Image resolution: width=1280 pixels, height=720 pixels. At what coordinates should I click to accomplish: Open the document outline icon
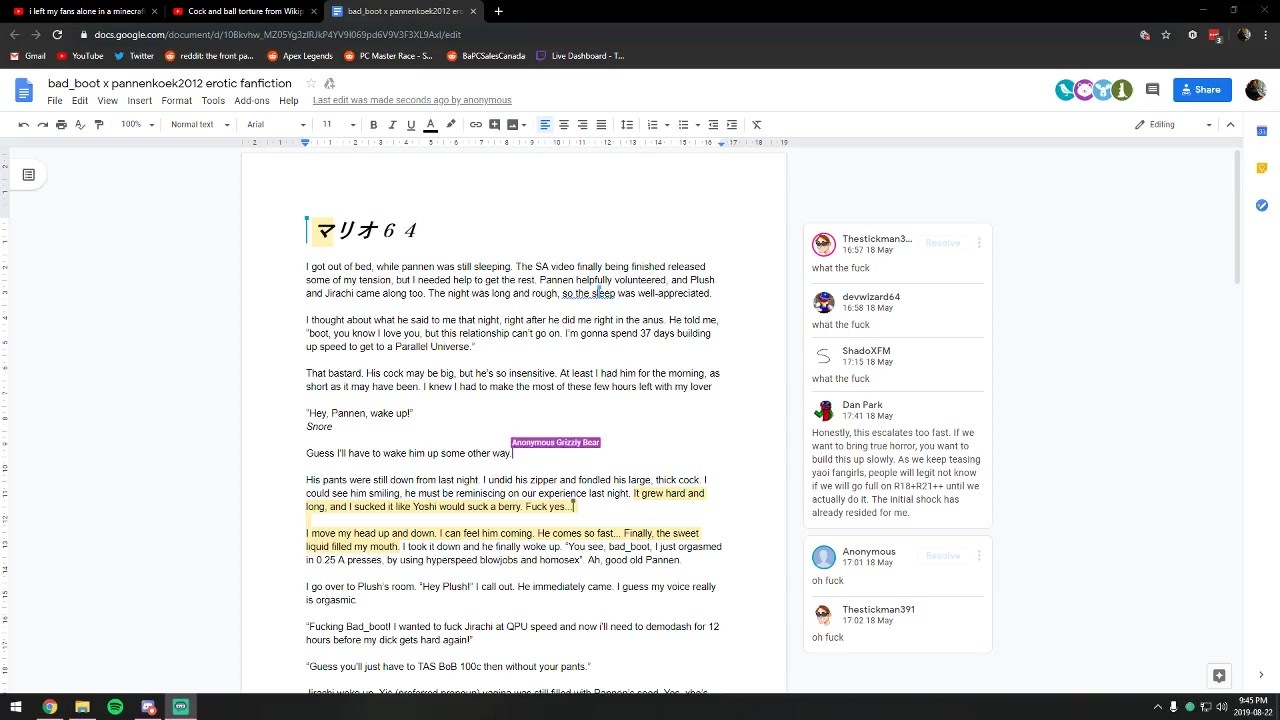coord(29,175)
